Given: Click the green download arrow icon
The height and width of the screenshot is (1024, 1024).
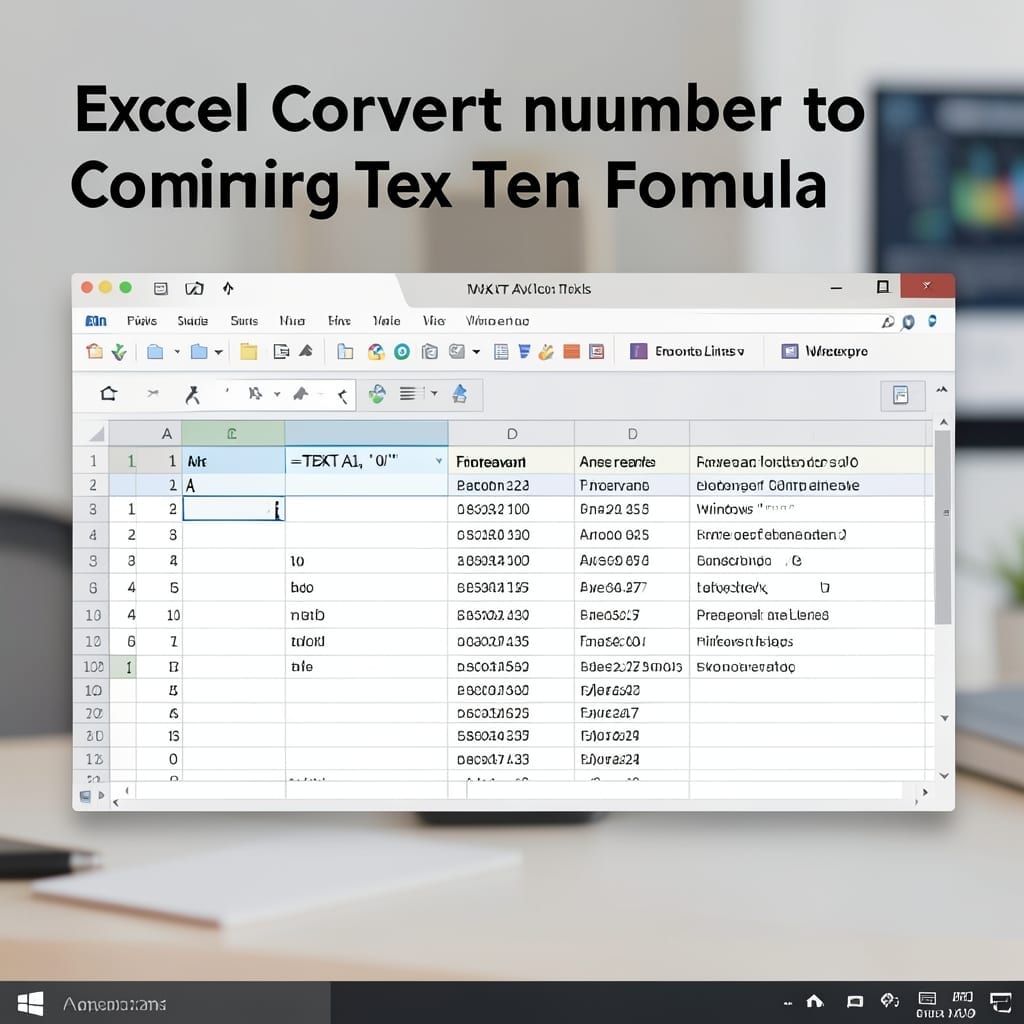Looking at the screenshot, I should [x=119, y=352].
